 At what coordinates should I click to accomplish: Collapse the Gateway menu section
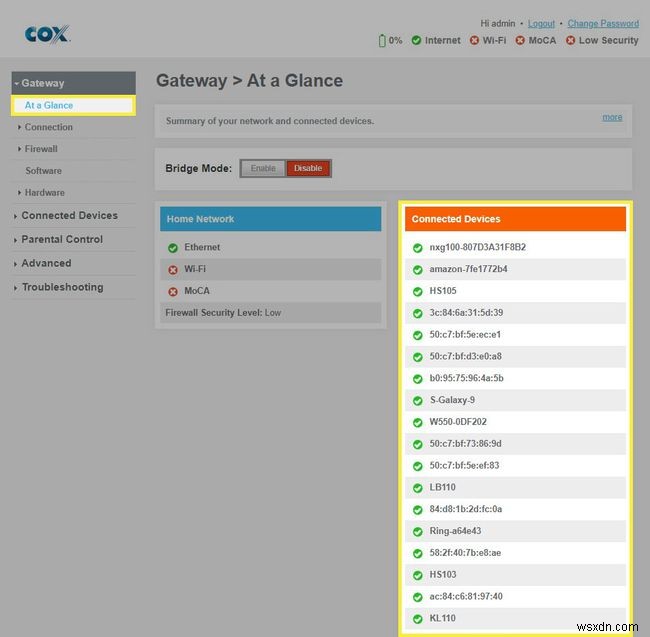pos(73,83)
